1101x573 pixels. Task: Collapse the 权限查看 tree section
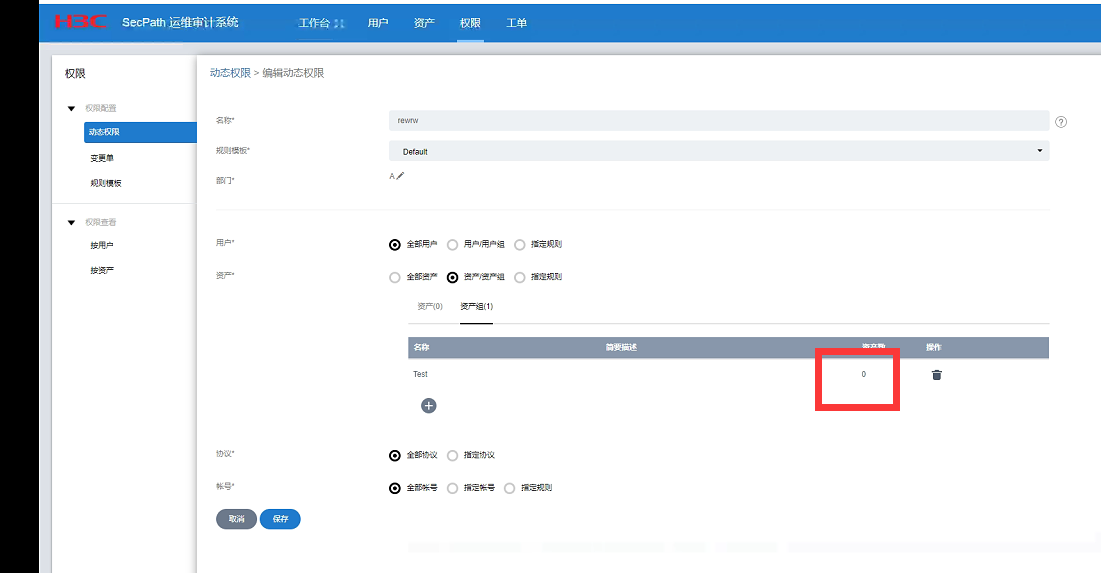click(x=71, y=222)
